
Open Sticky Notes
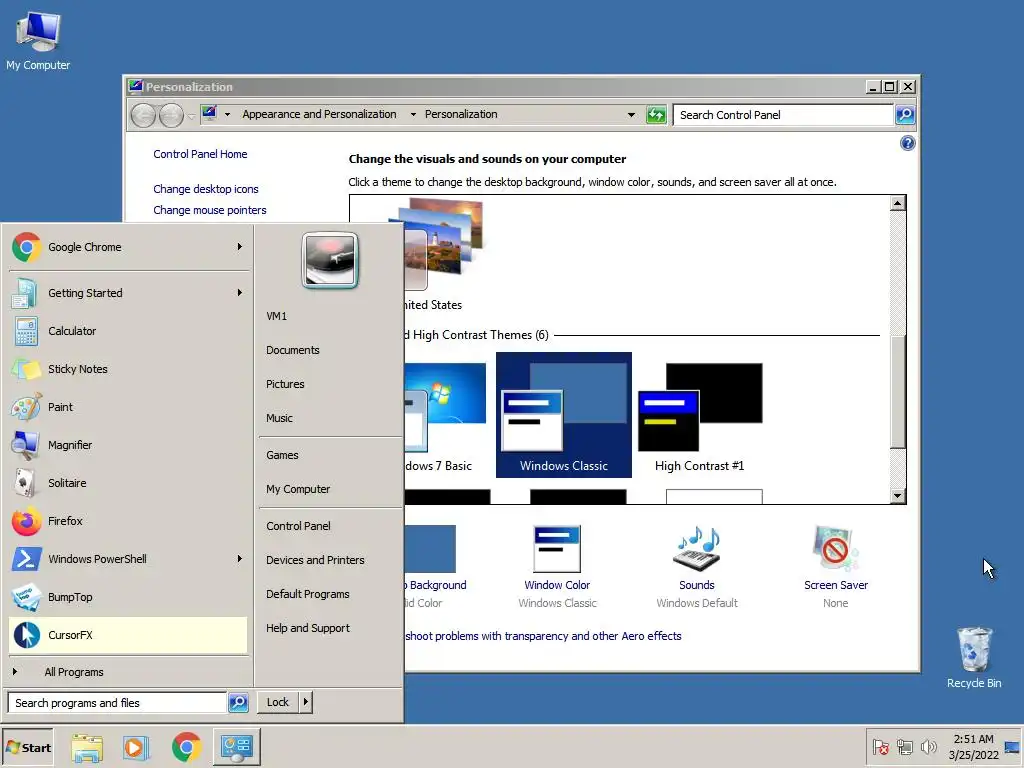127,369
